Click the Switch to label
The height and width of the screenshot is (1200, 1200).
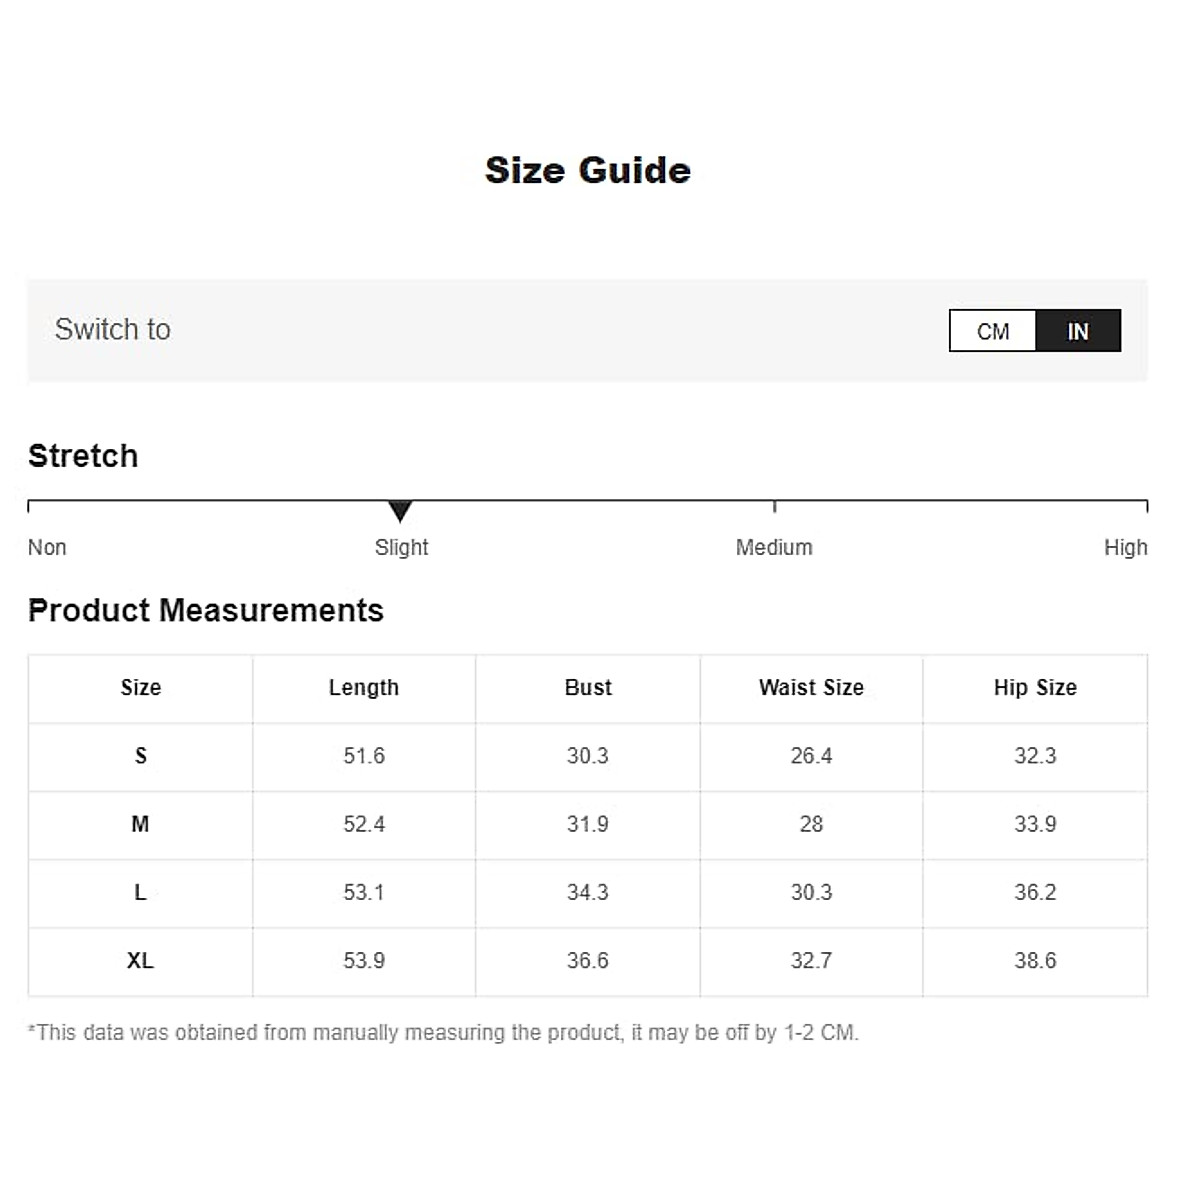tap(113, 329)
